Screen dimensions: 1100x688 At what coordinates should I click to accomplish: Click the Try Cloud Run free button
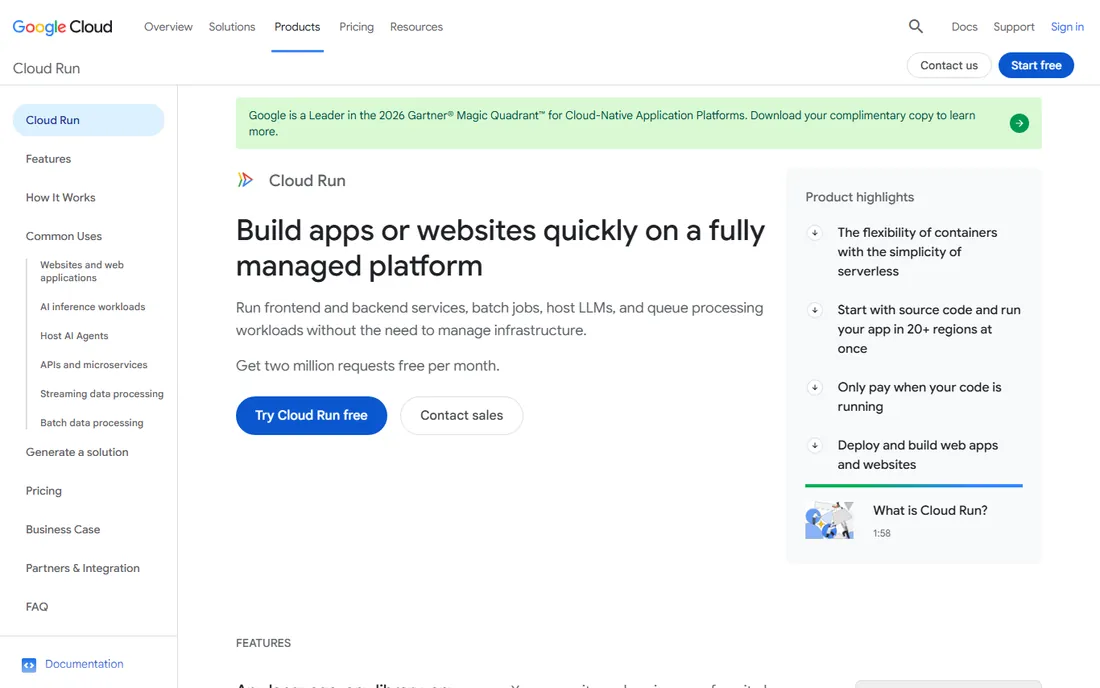pos(311,415)
